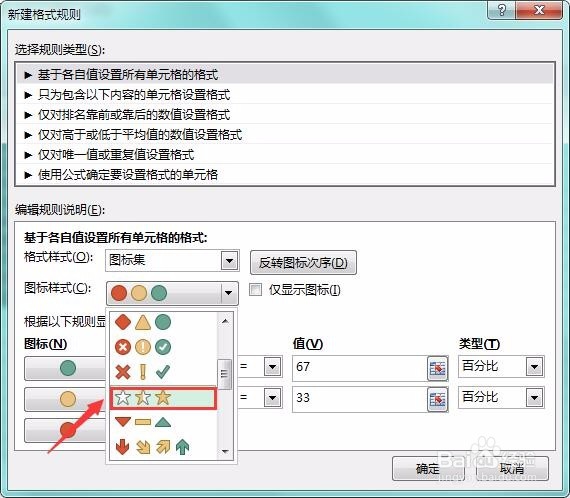Screen dimensions: 570x498
Task: Select rule 仅对排名靠前或靠后的数值设置格式
Action: (285, 115)
